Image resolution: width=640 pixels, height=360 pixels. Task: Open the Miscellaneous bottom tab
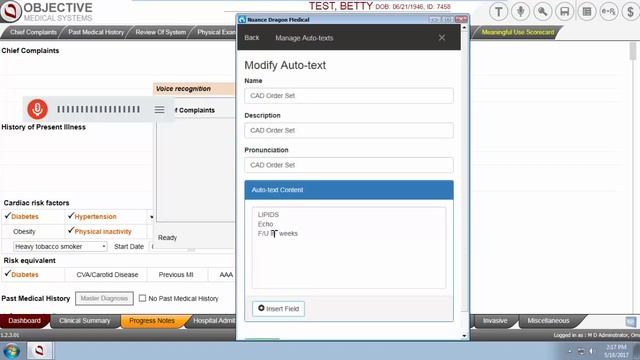tap(548, 321)
